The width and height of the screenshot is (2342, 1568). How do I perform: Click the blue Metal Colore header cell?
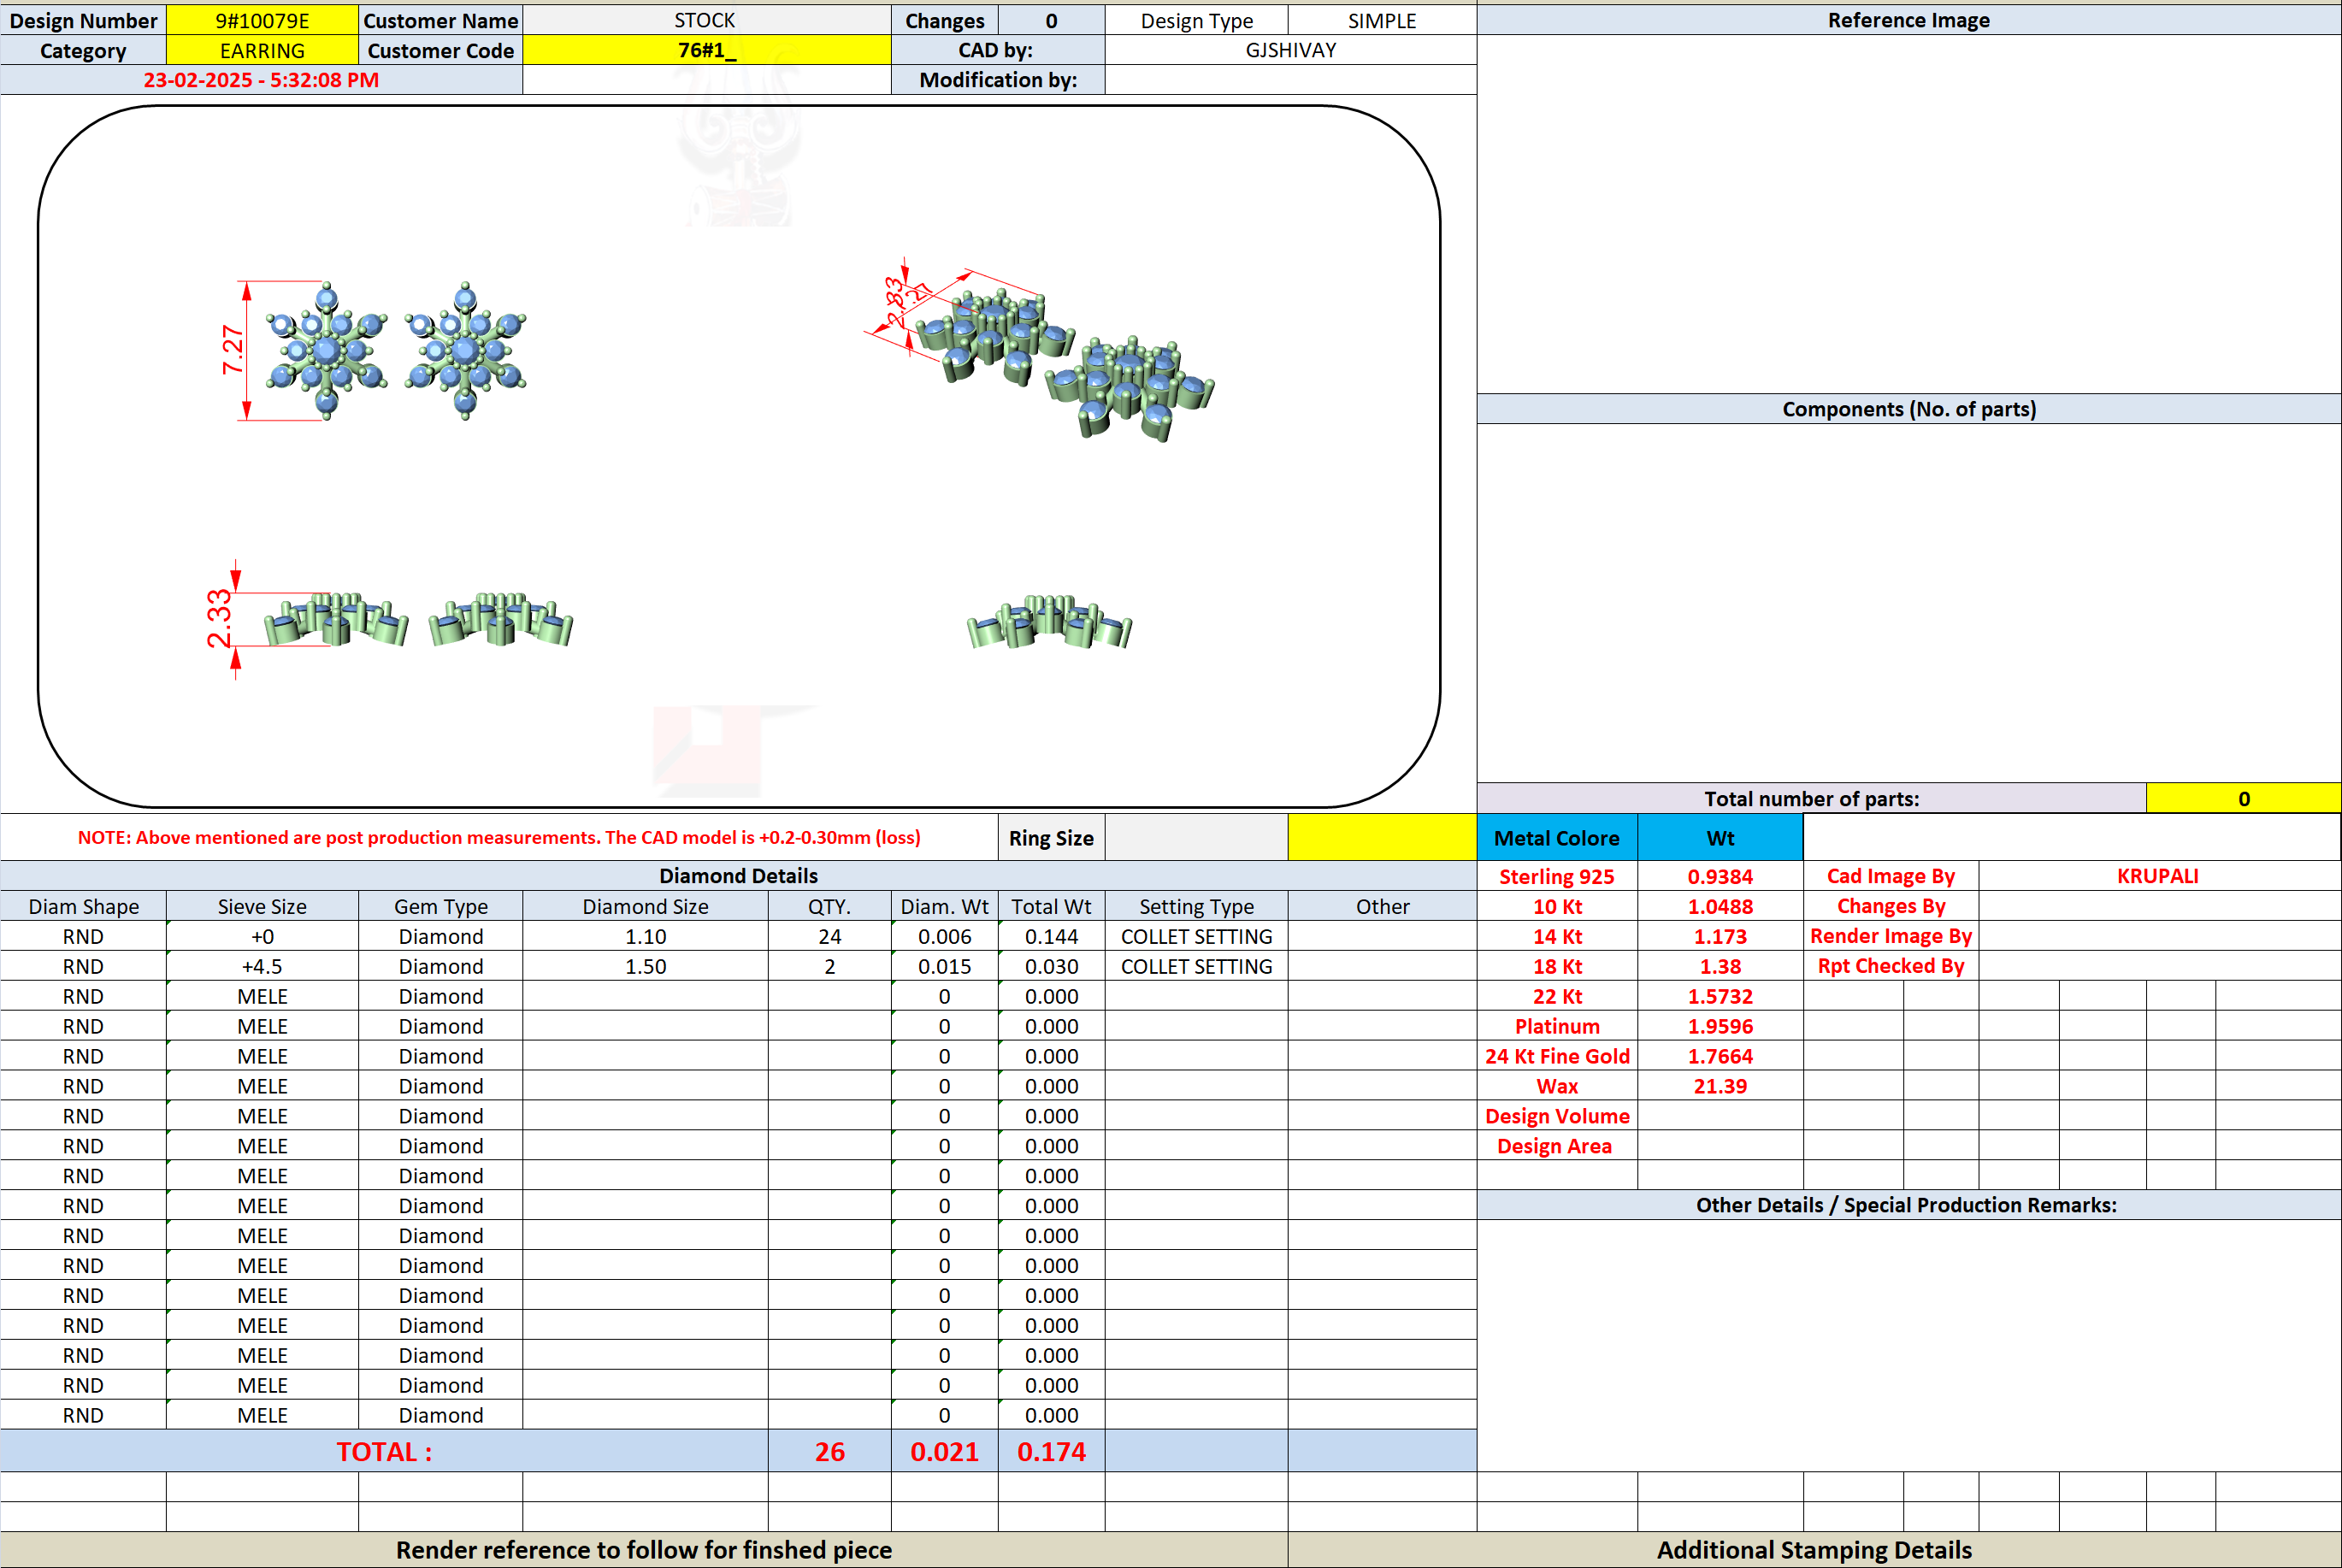(1557, 838)
